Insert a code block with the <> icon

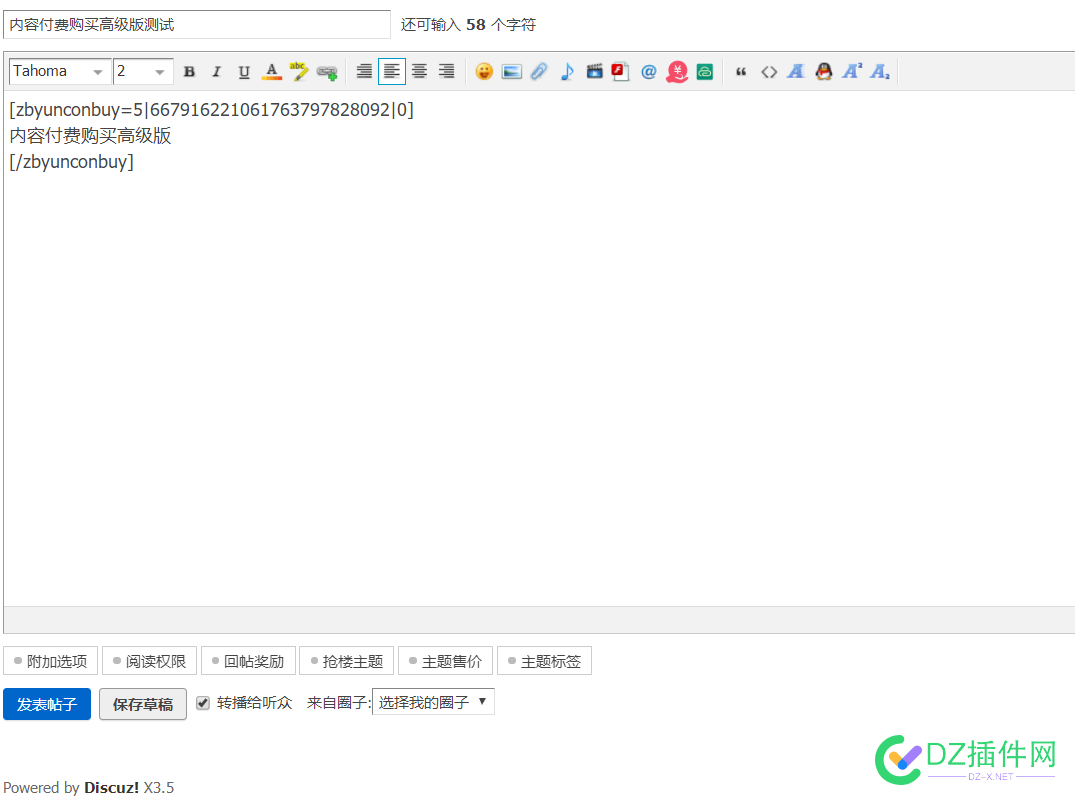tap(769, 71)
